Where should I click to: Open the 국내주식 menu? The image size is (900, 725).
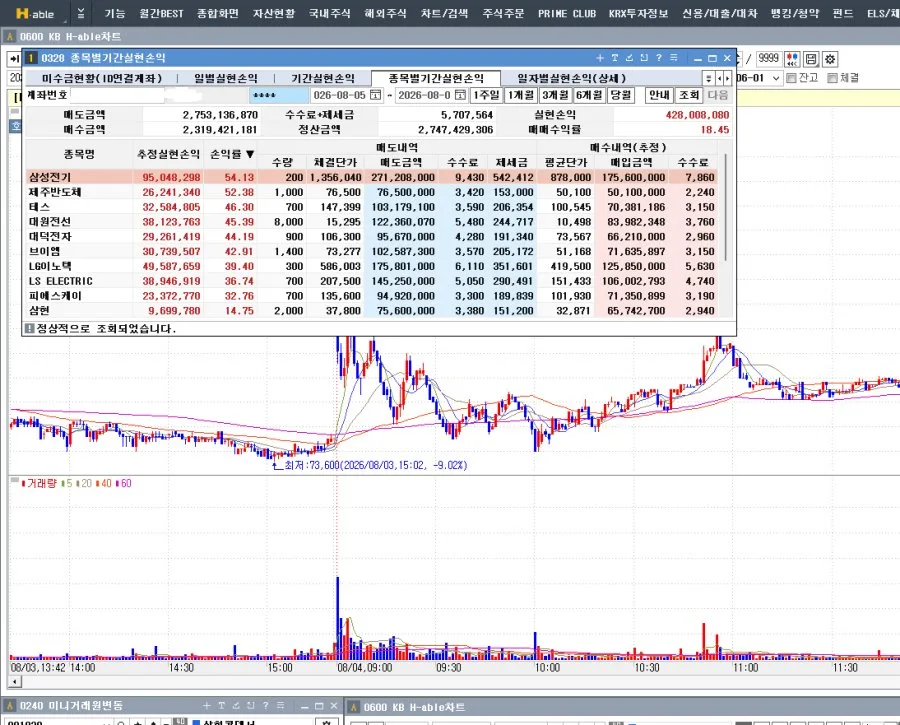point(329,13)
